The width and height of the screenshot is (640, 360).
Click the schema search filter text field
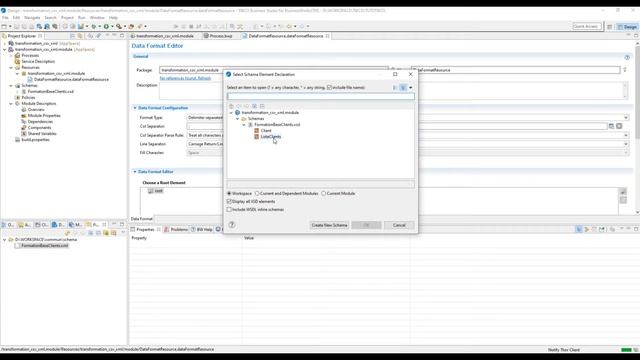tap(320, 96)
